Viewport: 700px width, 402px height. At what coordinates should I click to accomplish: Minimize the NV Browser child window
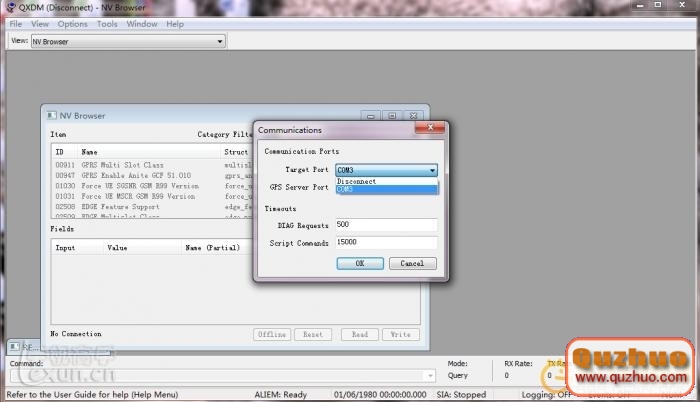pyautogui.click(x=371, y=116)
